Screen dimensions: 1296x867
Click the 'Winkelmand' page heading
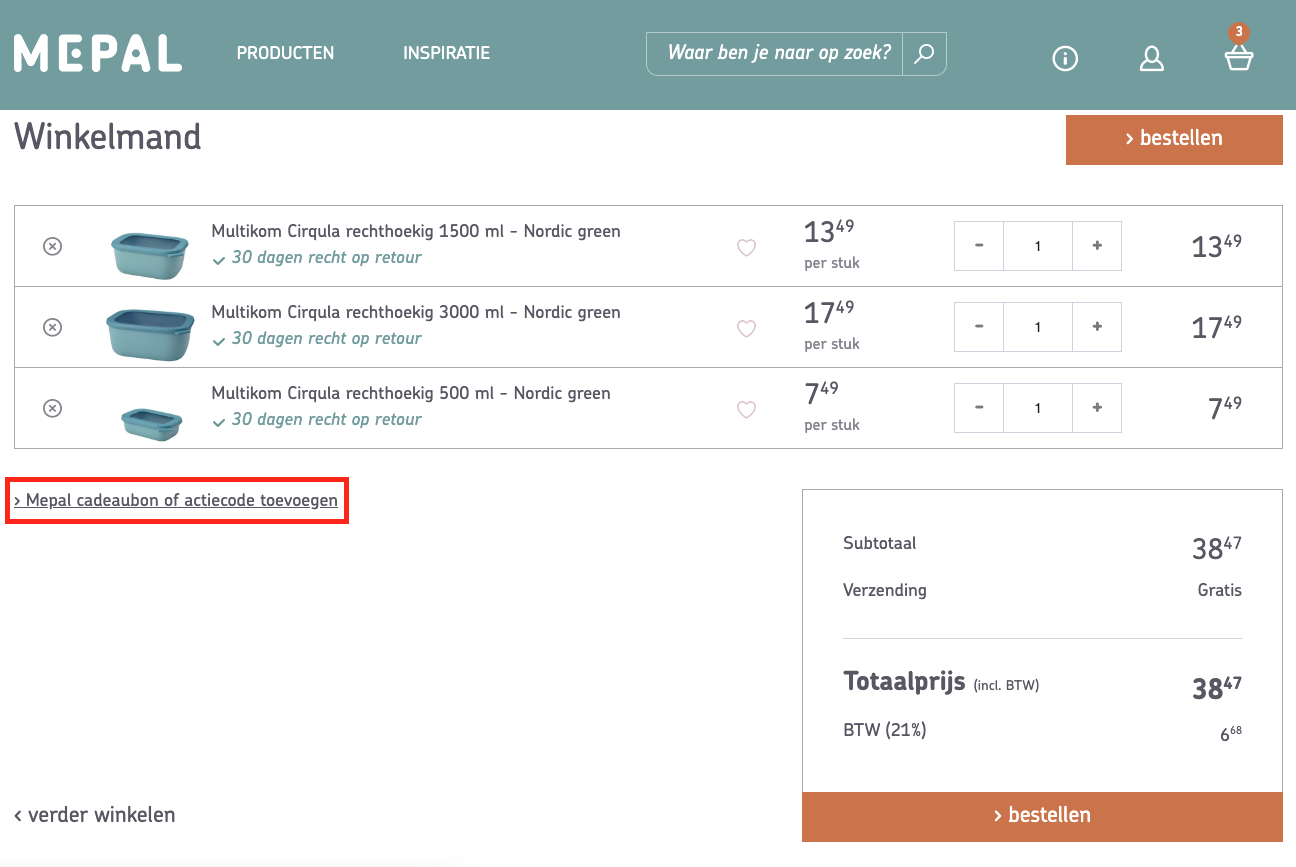pyautogui.click(x=108, y=137)
